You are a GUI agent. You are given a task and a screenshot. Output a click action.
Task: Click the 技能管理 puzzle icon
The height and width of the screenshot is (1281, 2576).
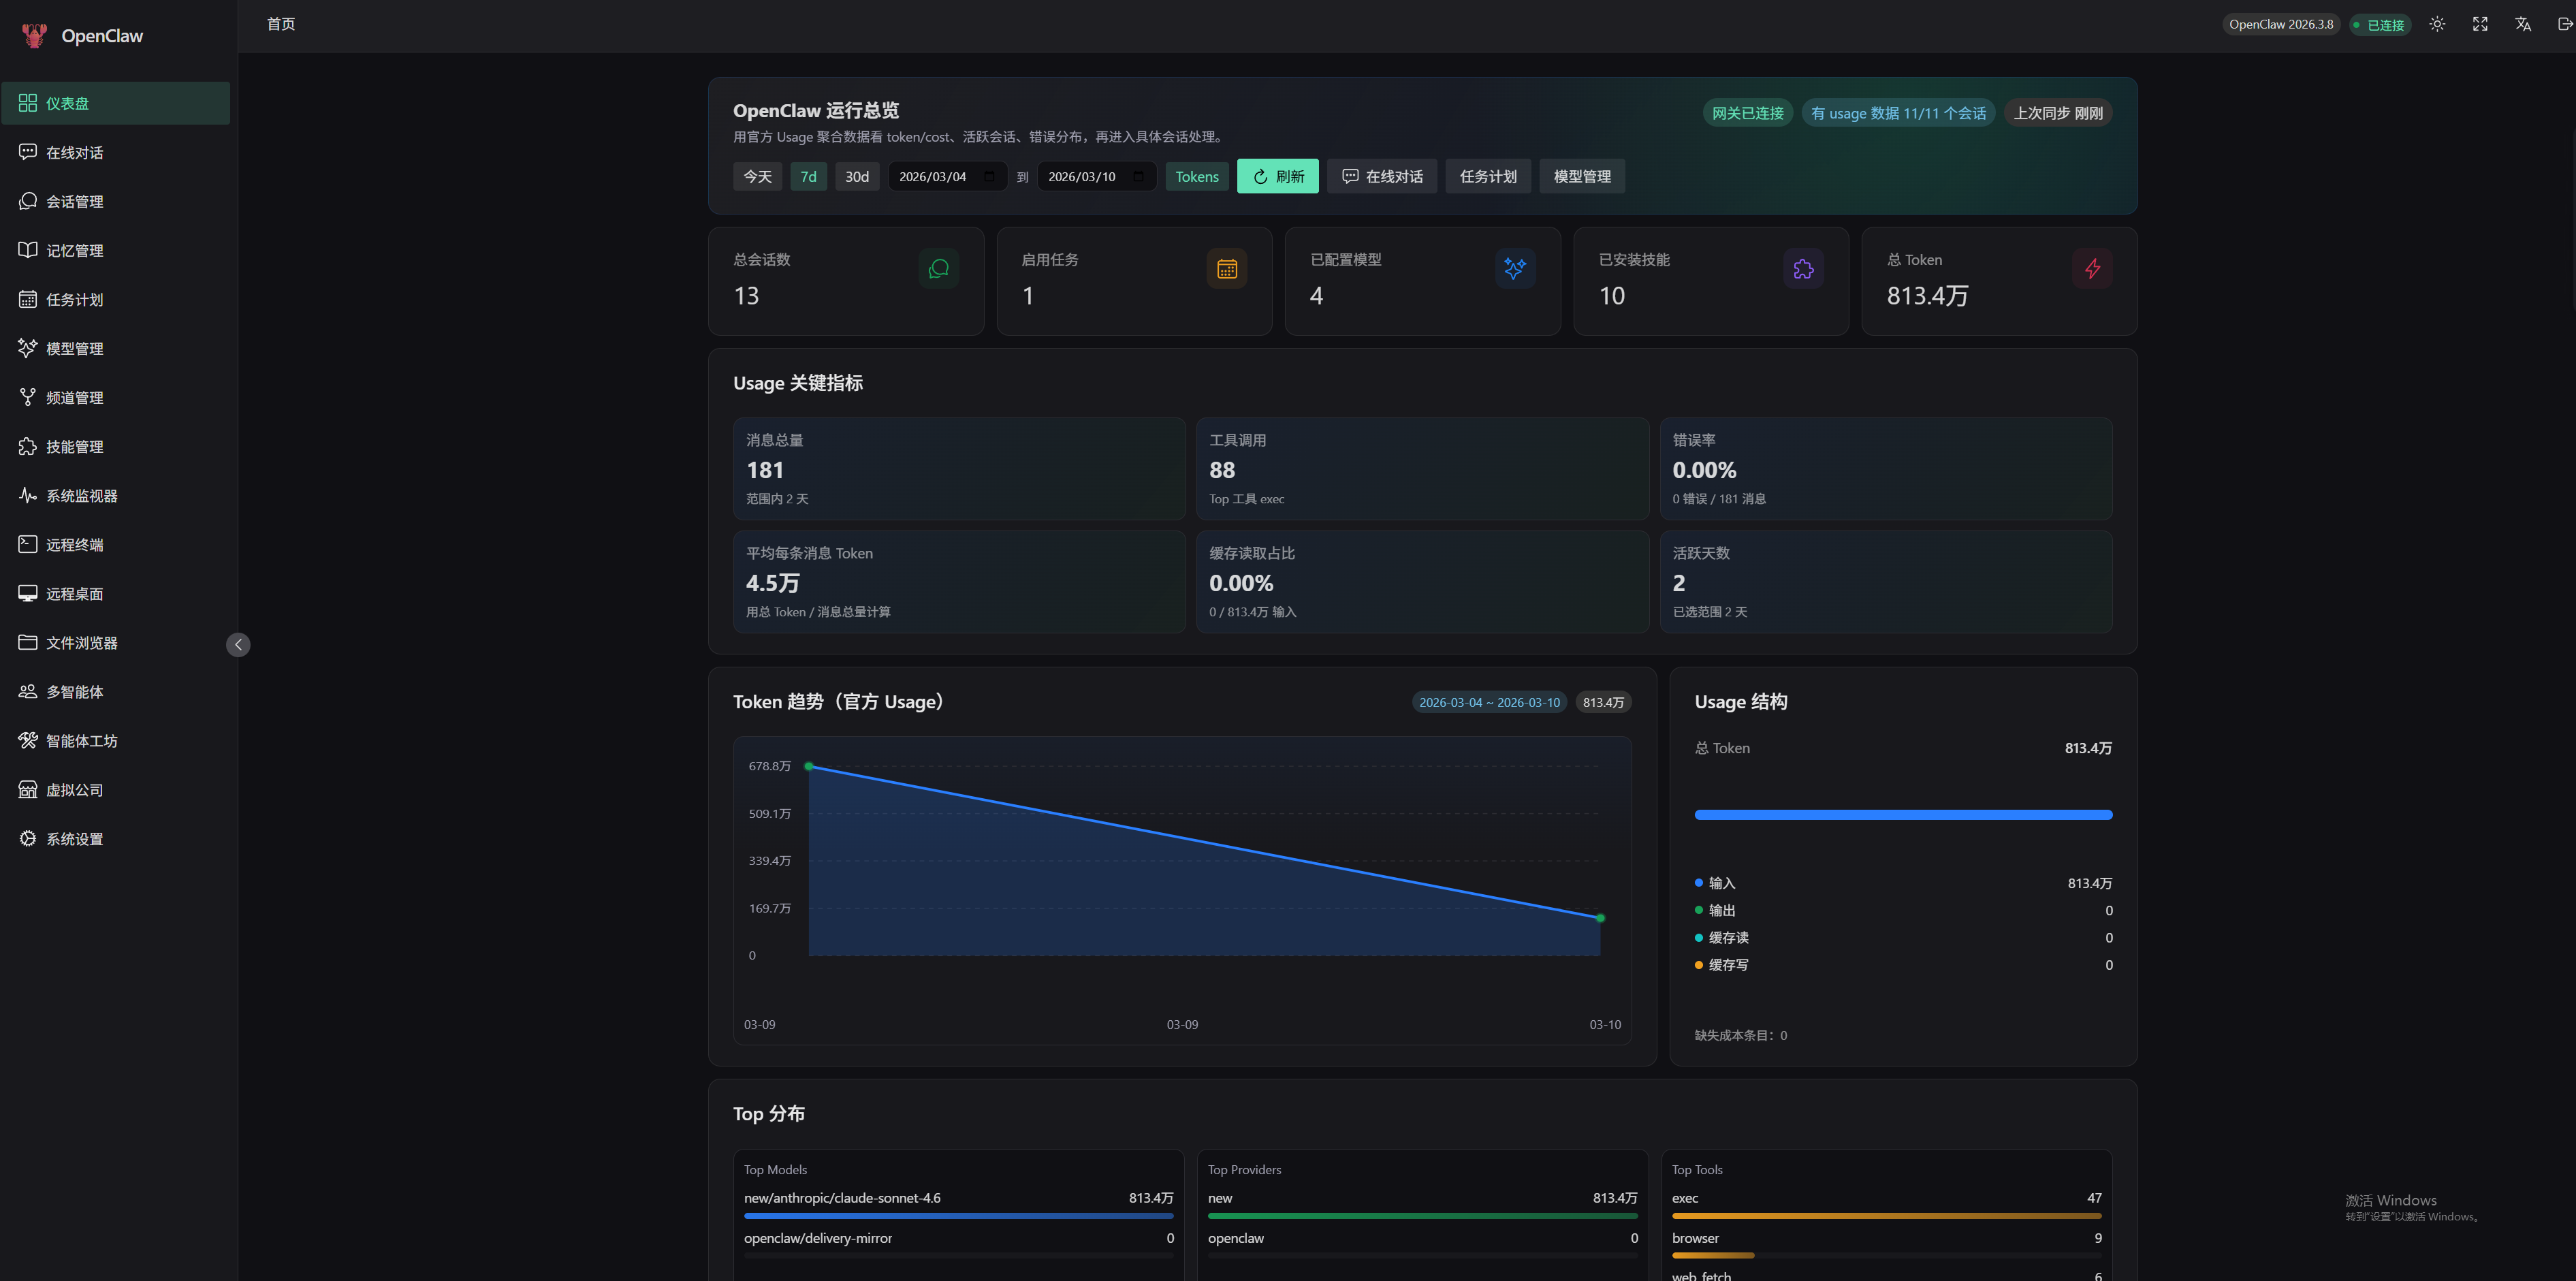pos(28,446)
